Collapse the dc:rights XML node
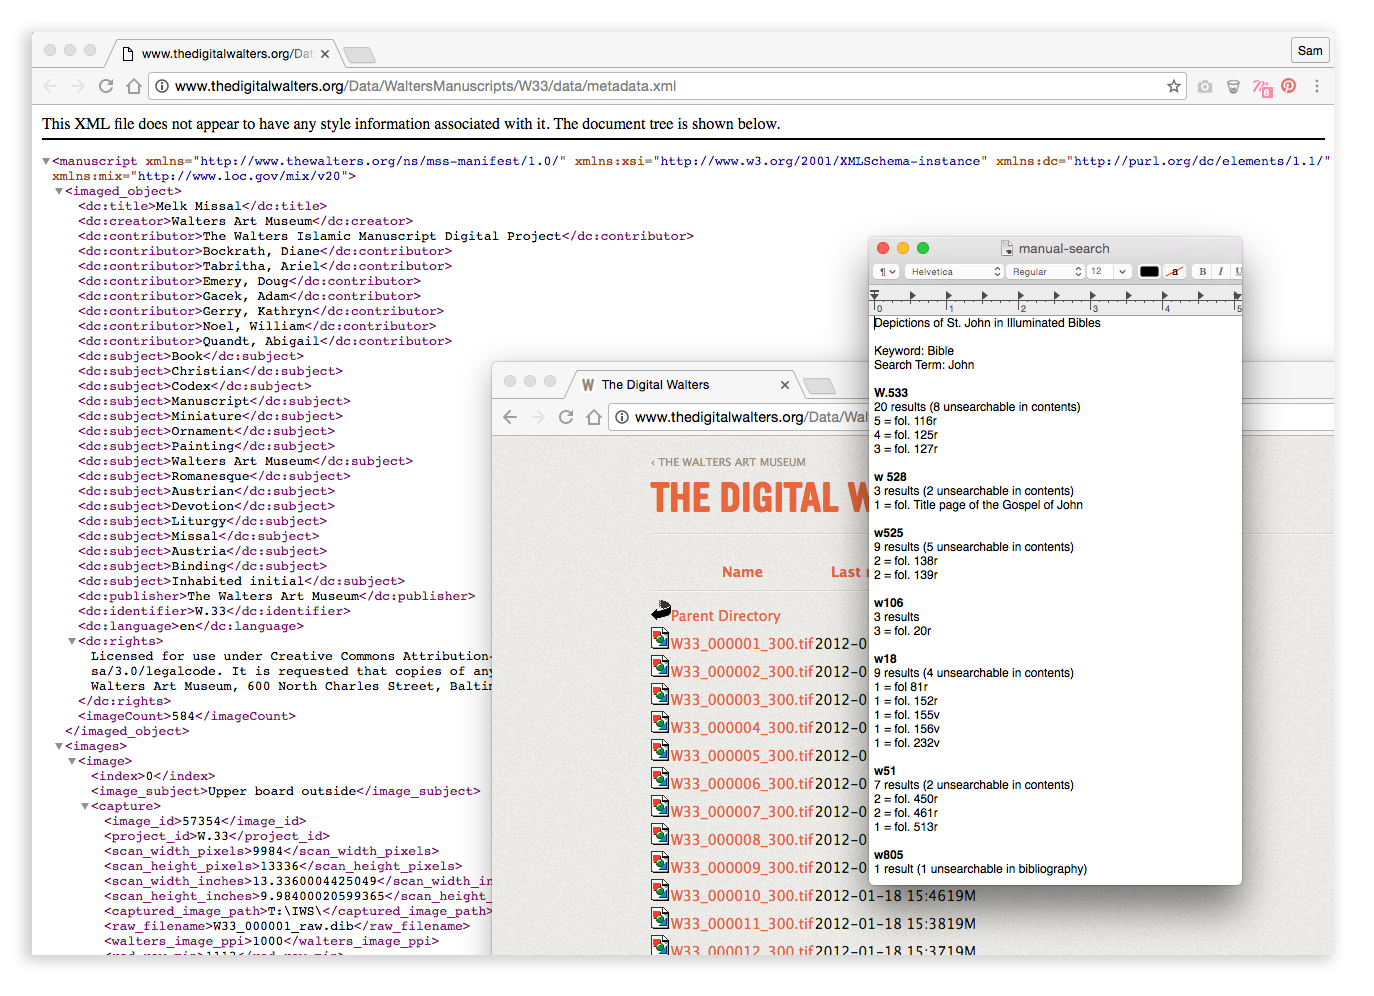 (72, 641)
